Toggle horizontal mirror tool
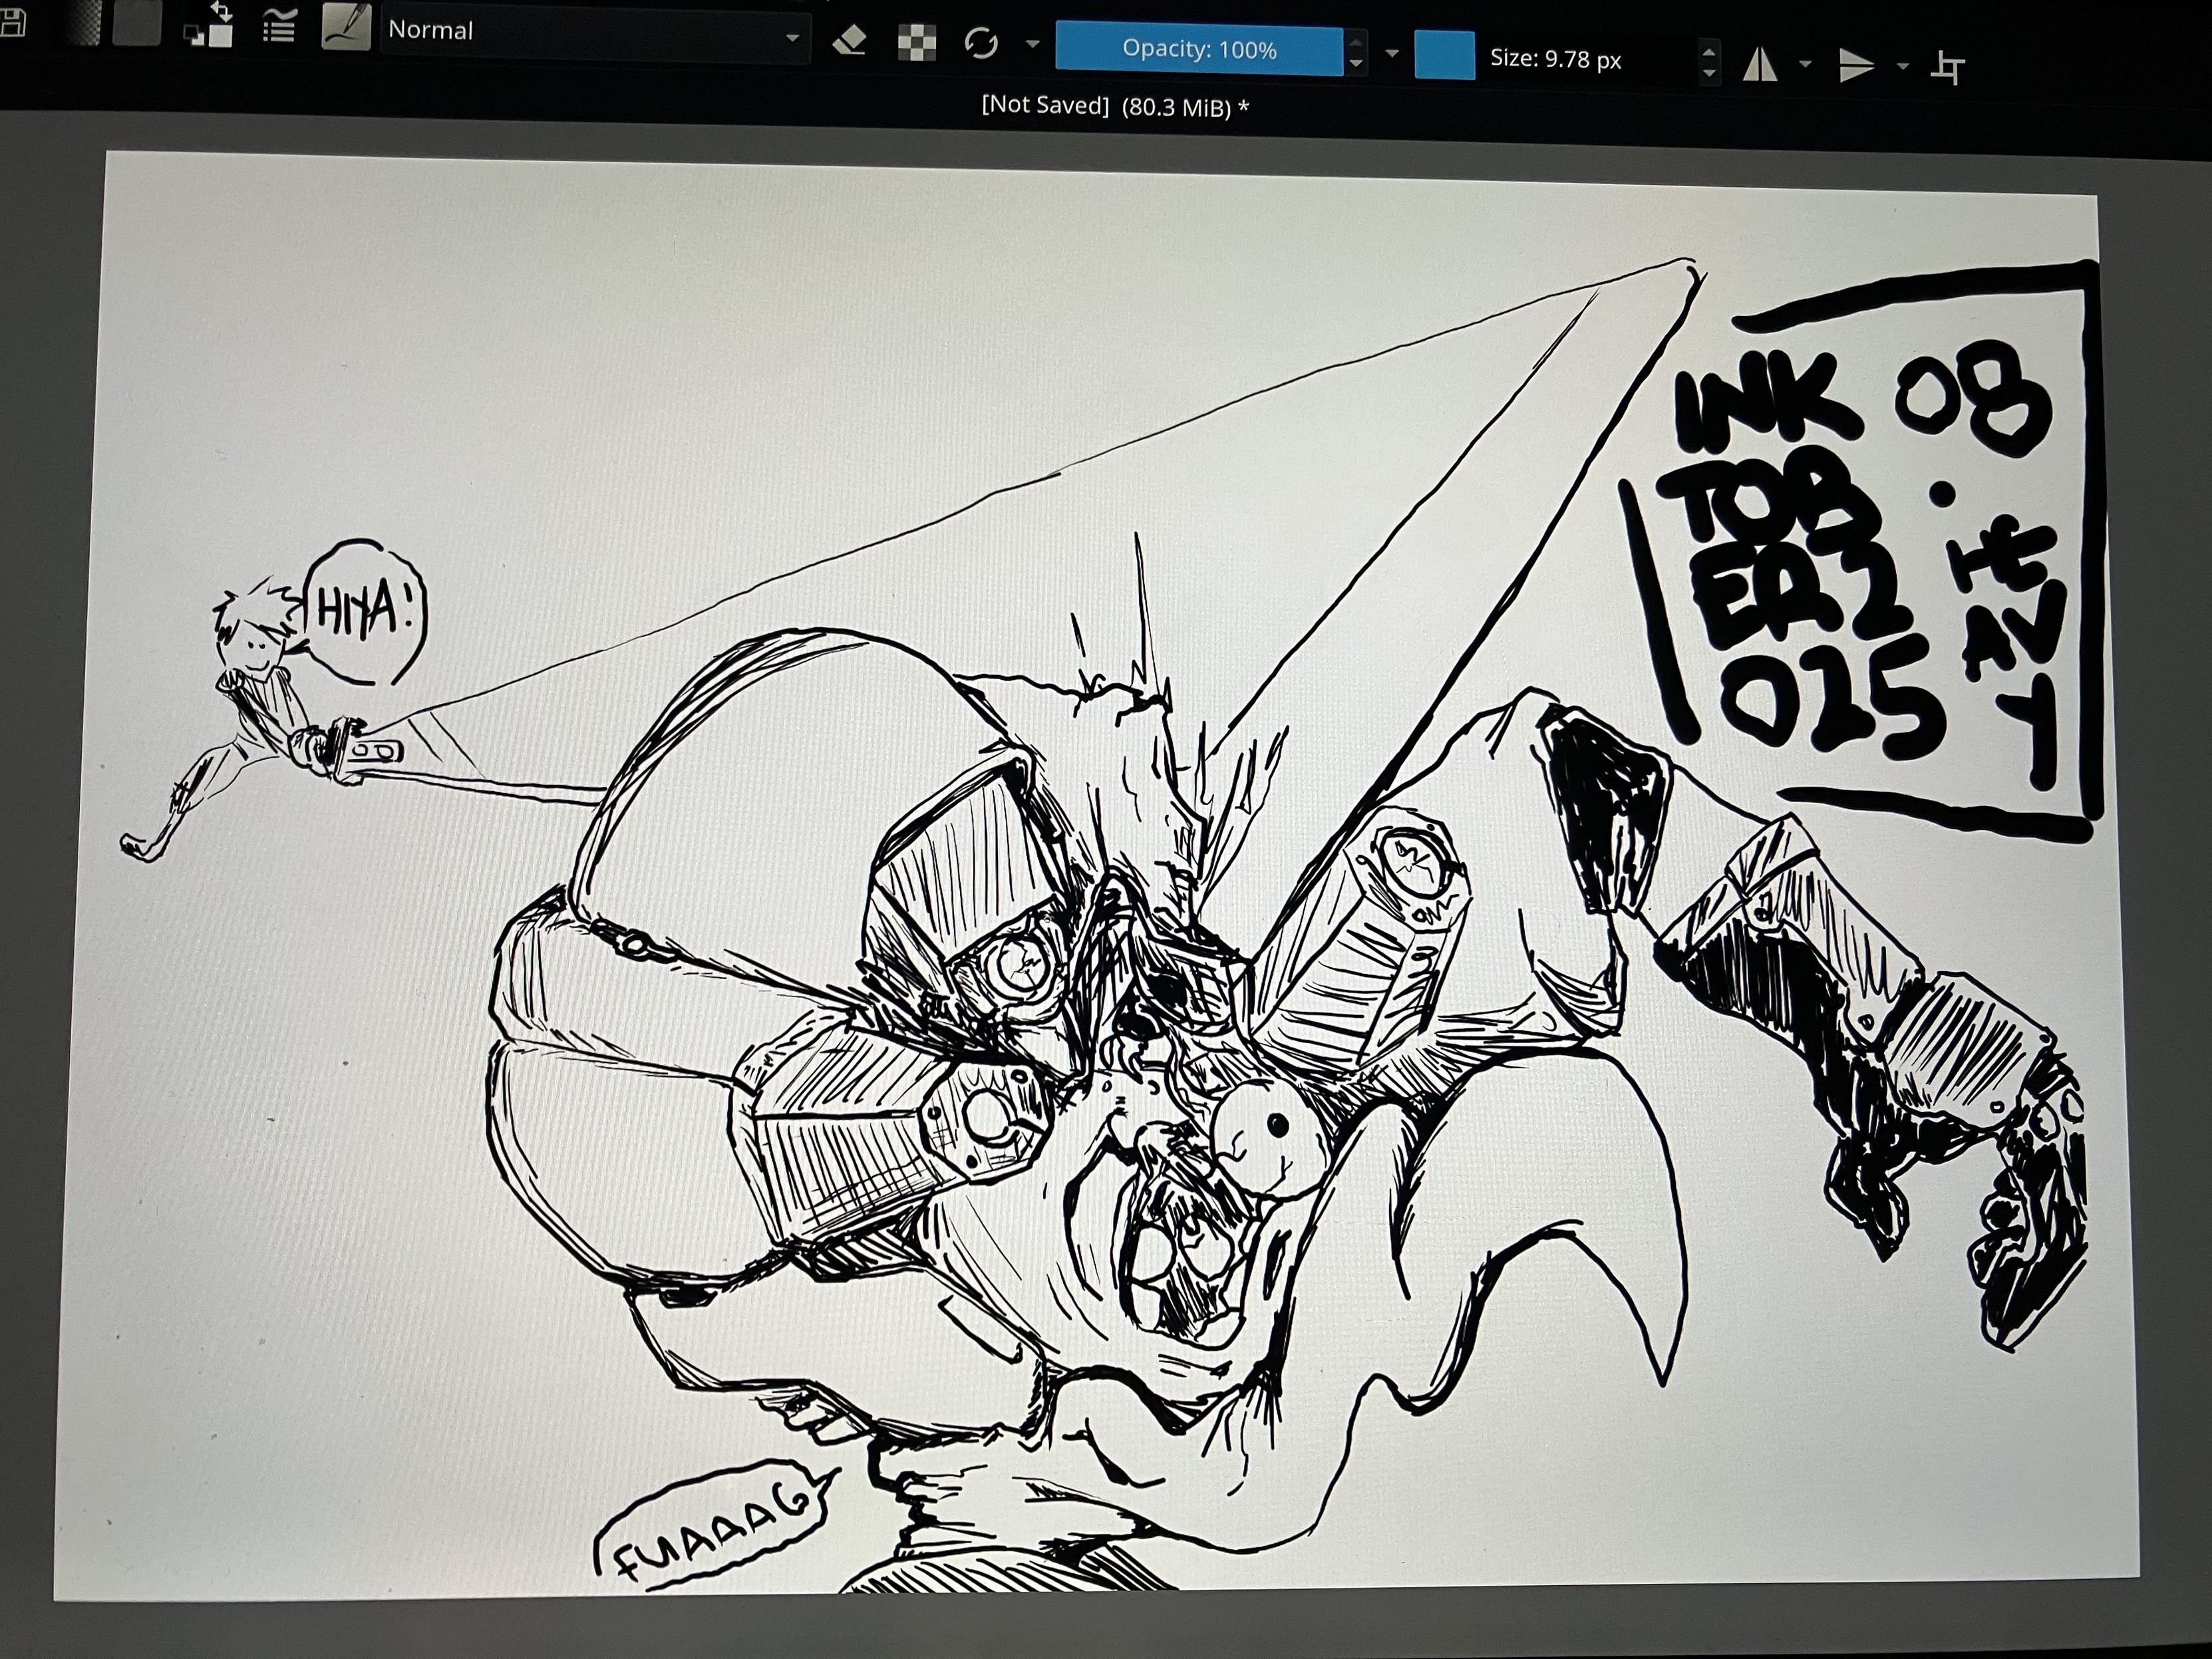Screen dimensions: 2212x1659 (1760, 65)
